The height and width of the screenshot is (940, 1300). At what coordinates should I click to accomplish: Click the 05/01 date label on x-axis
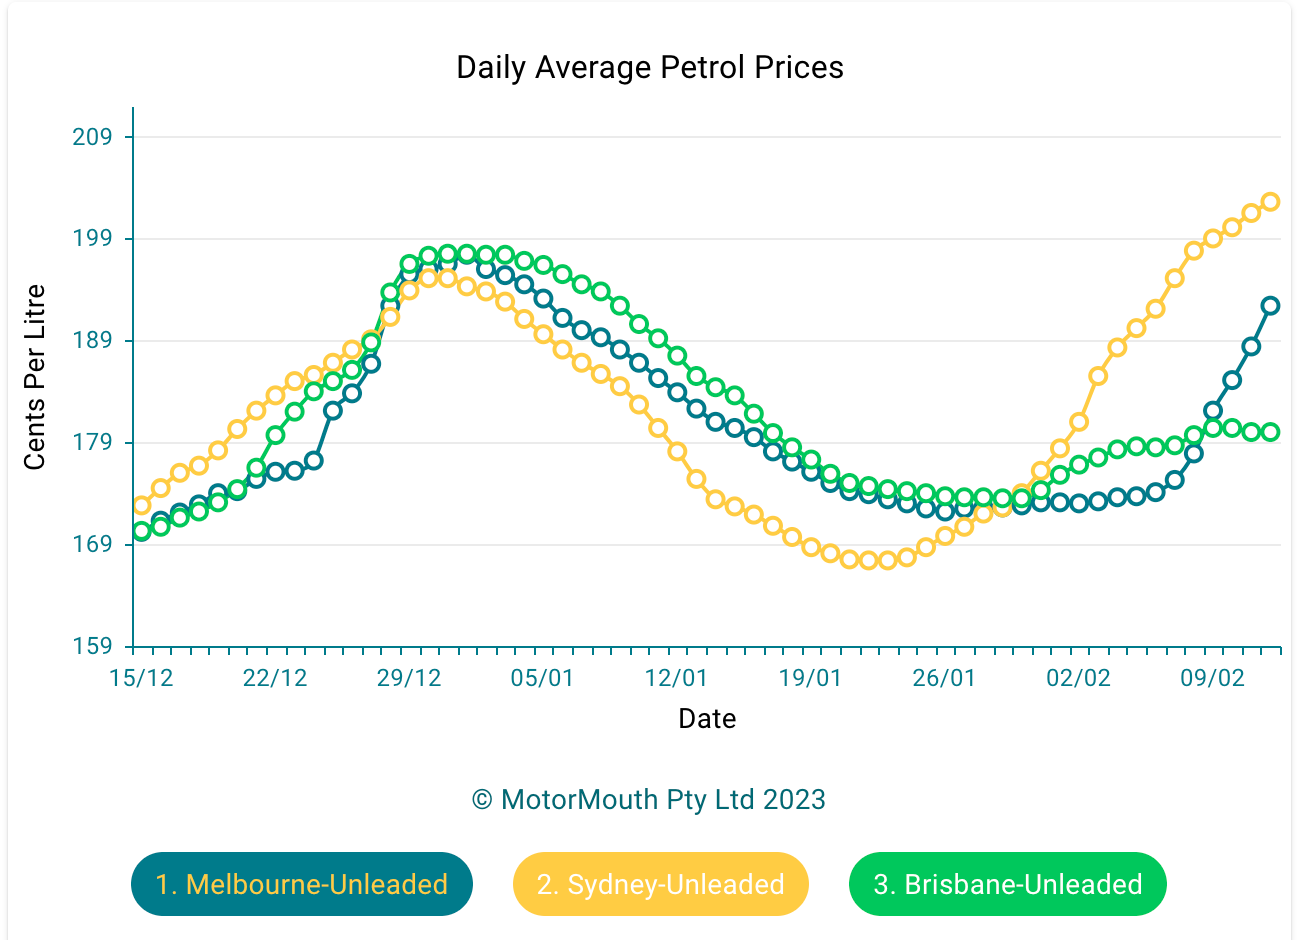(542, 678)
